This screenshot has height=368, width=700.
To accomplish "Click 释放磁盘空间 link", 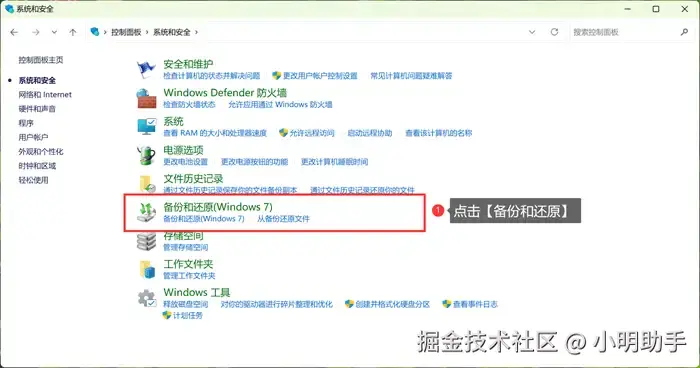I will click(x=185, y=305).
